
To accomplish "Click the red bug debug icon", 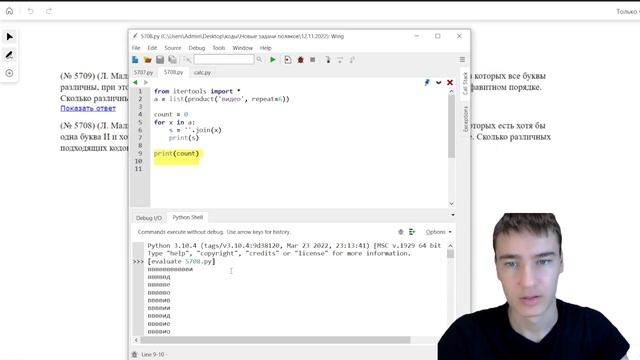I will click(300, 60).
